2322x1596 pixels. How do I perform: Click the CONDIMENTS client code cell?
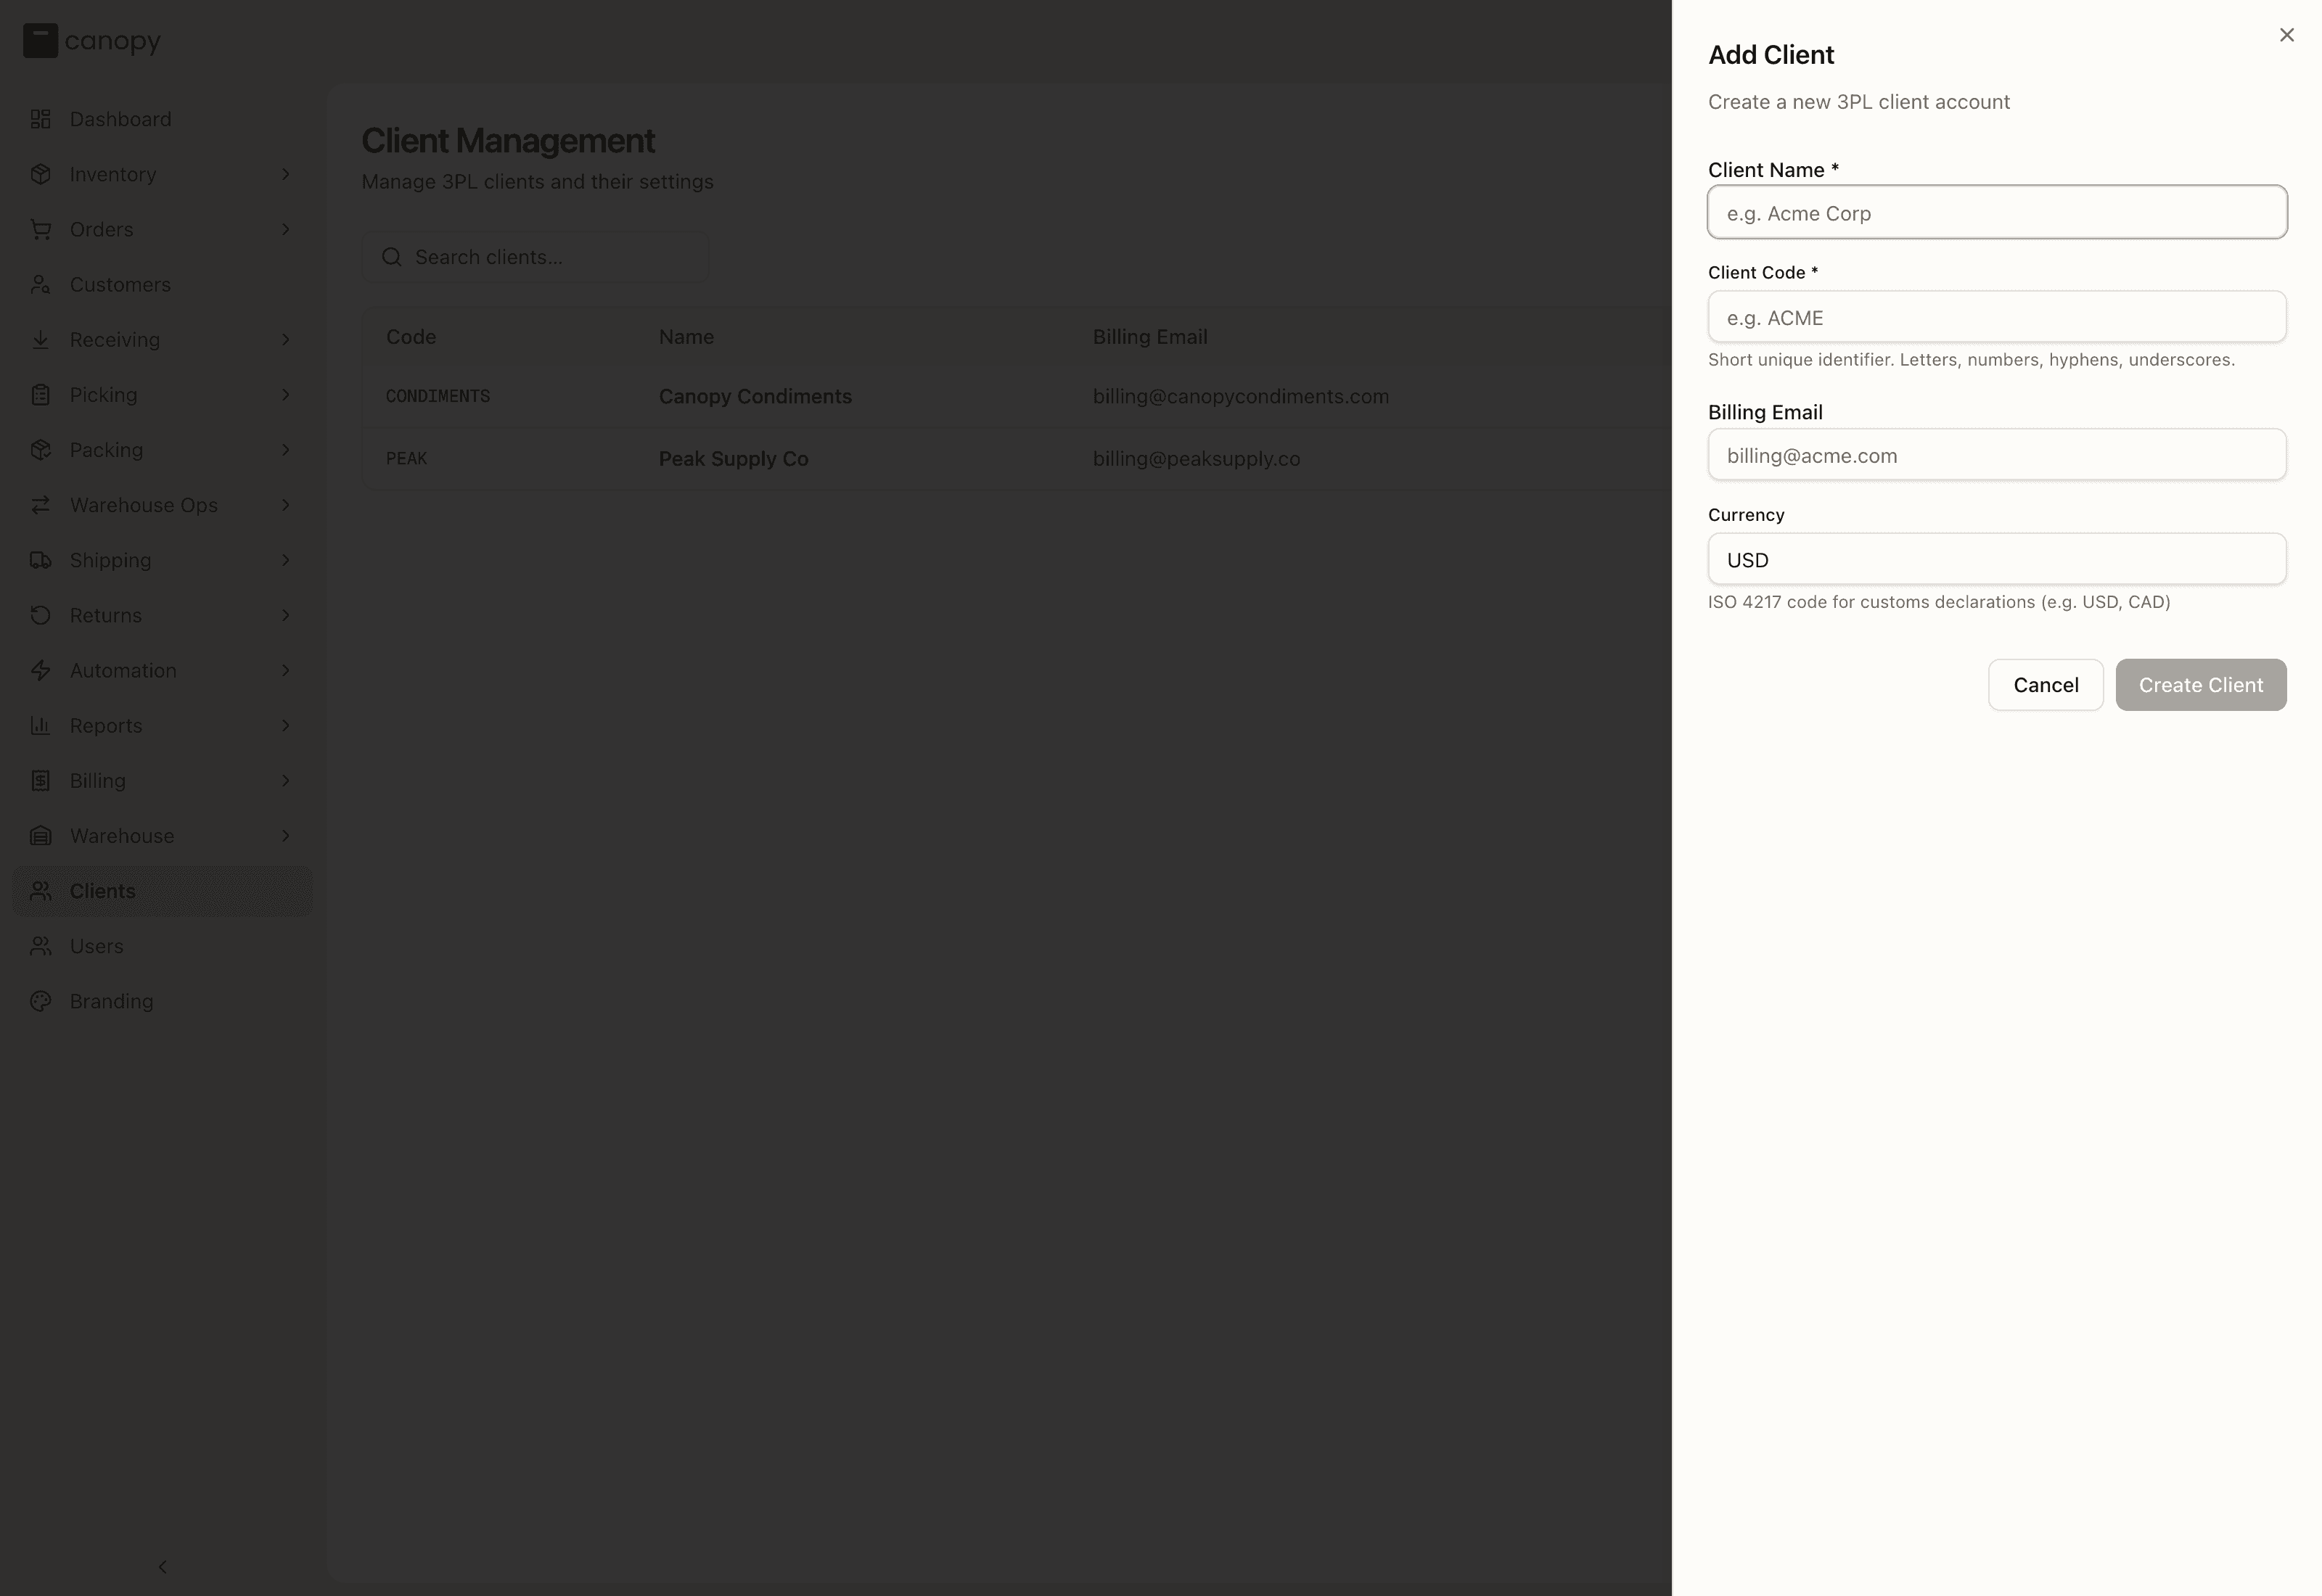tap(438, 396)
